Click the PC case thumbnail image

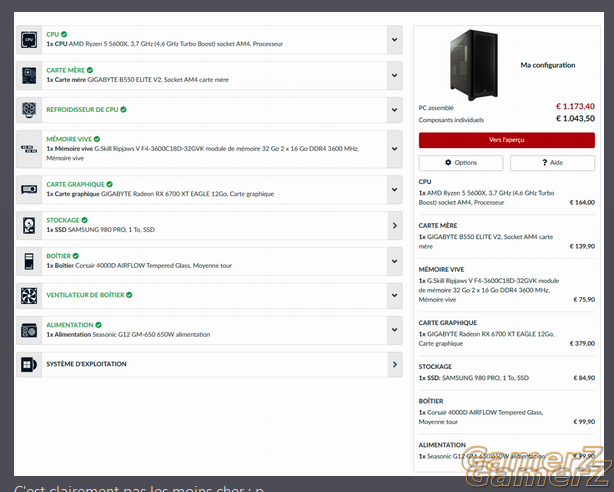tap(474, 65)
